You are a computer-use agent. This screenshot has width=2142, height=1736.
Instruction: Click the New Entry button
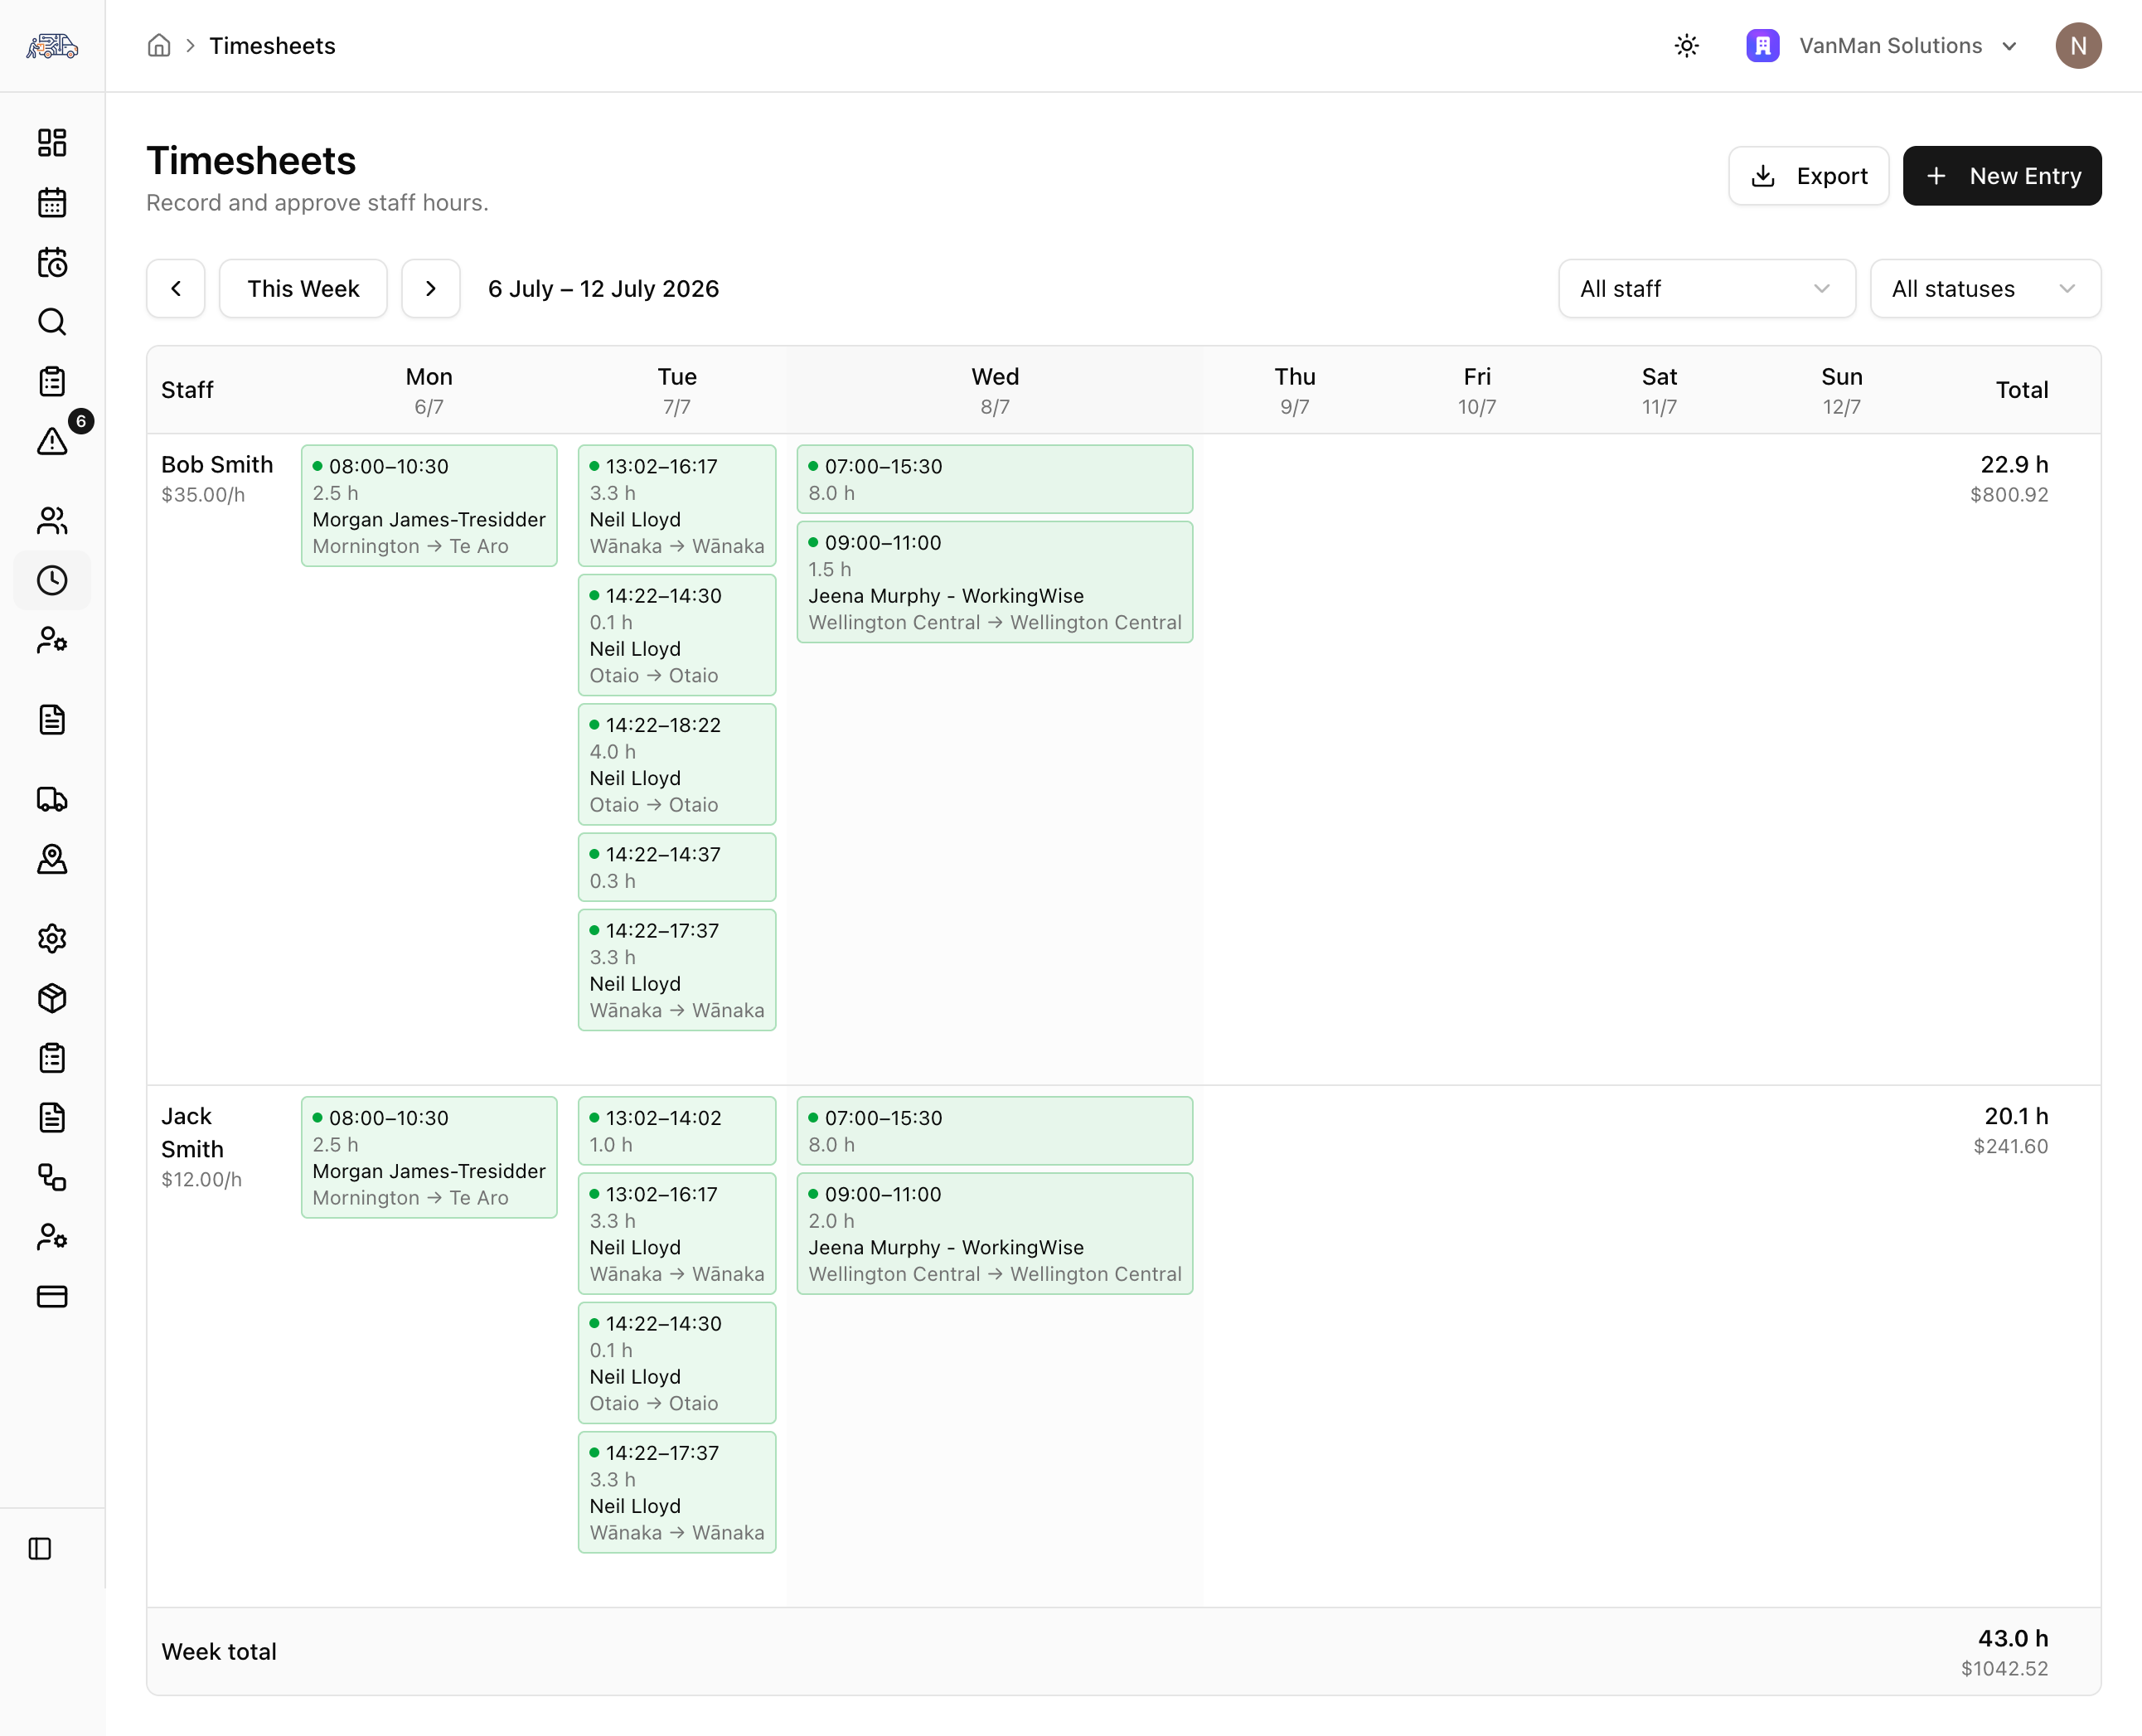[2001, 176]
